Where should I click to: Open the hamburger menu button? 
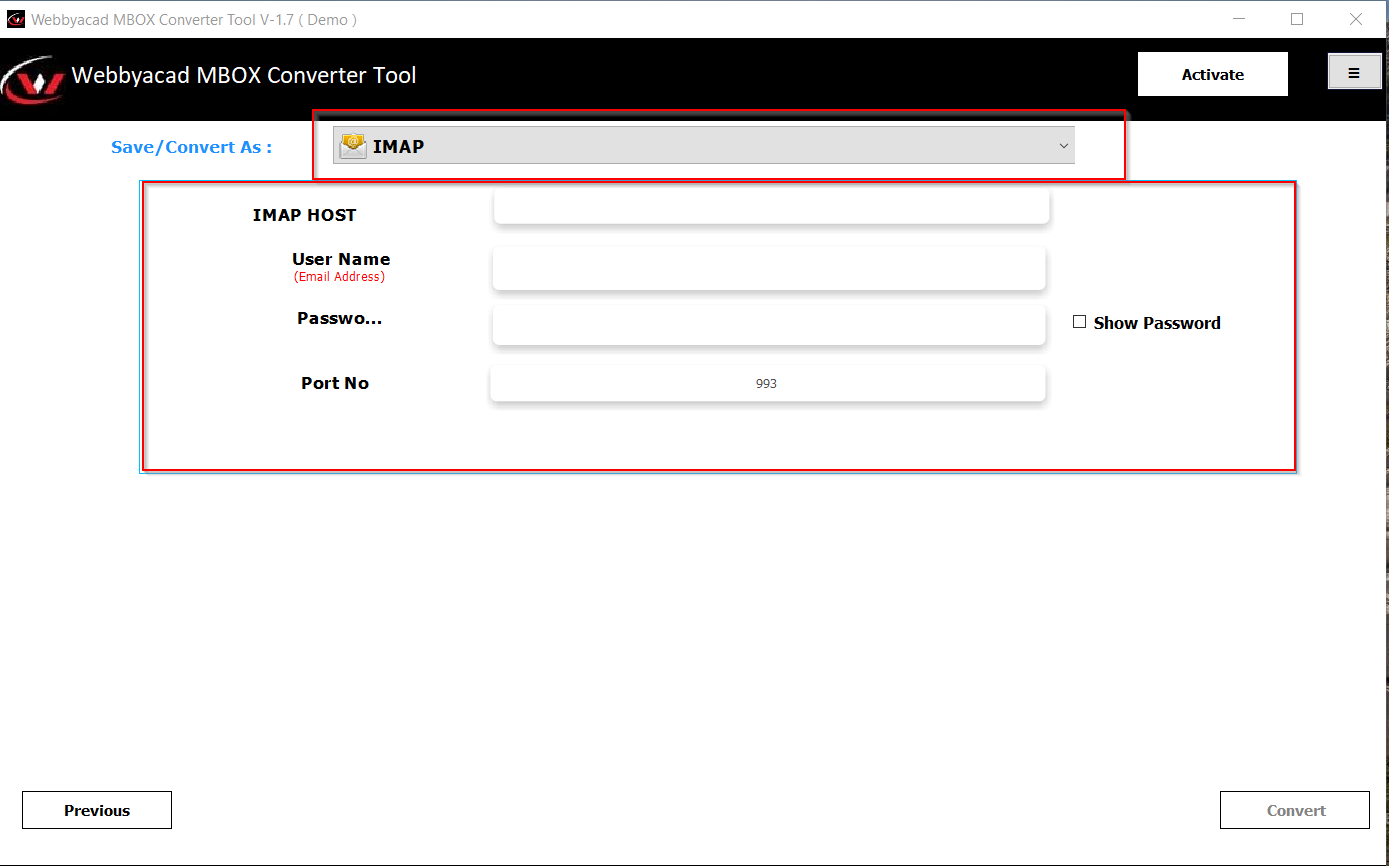click(x=1354, y=72)
